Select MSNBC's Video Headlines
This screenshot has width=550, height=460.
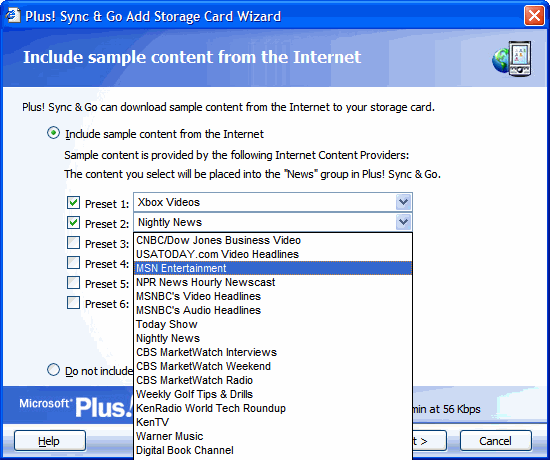[273, 296]
